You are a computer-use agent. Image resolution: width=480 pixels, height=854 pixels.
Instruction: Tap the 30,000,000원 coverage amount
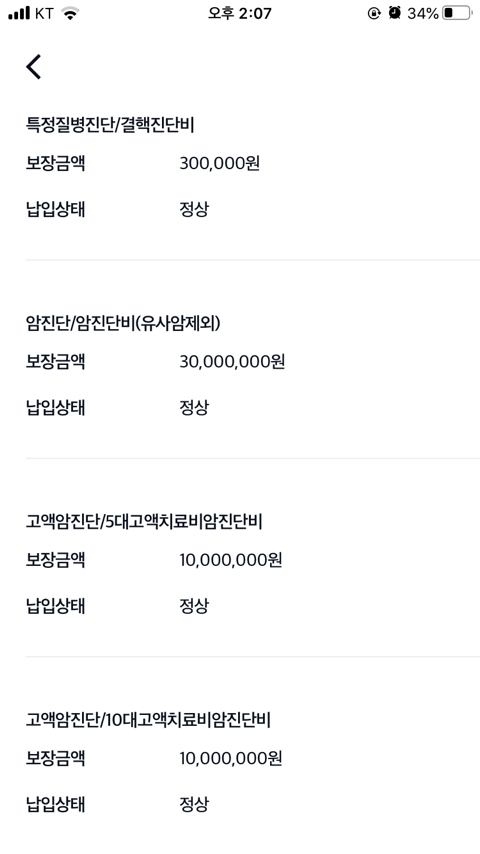click(x=232, y=362)
